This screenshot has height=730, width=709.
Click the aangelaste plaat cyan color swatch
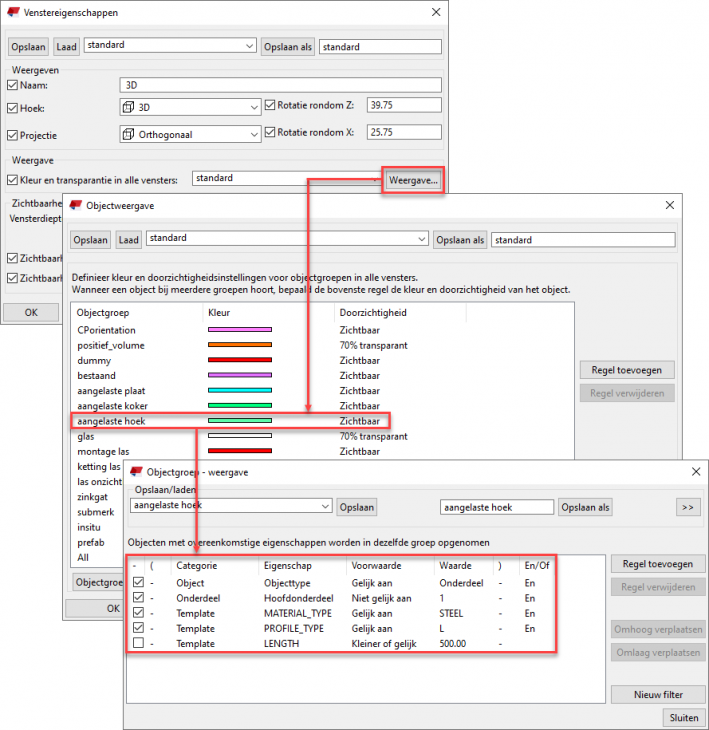pyautogui.click(x=240, y=390)
